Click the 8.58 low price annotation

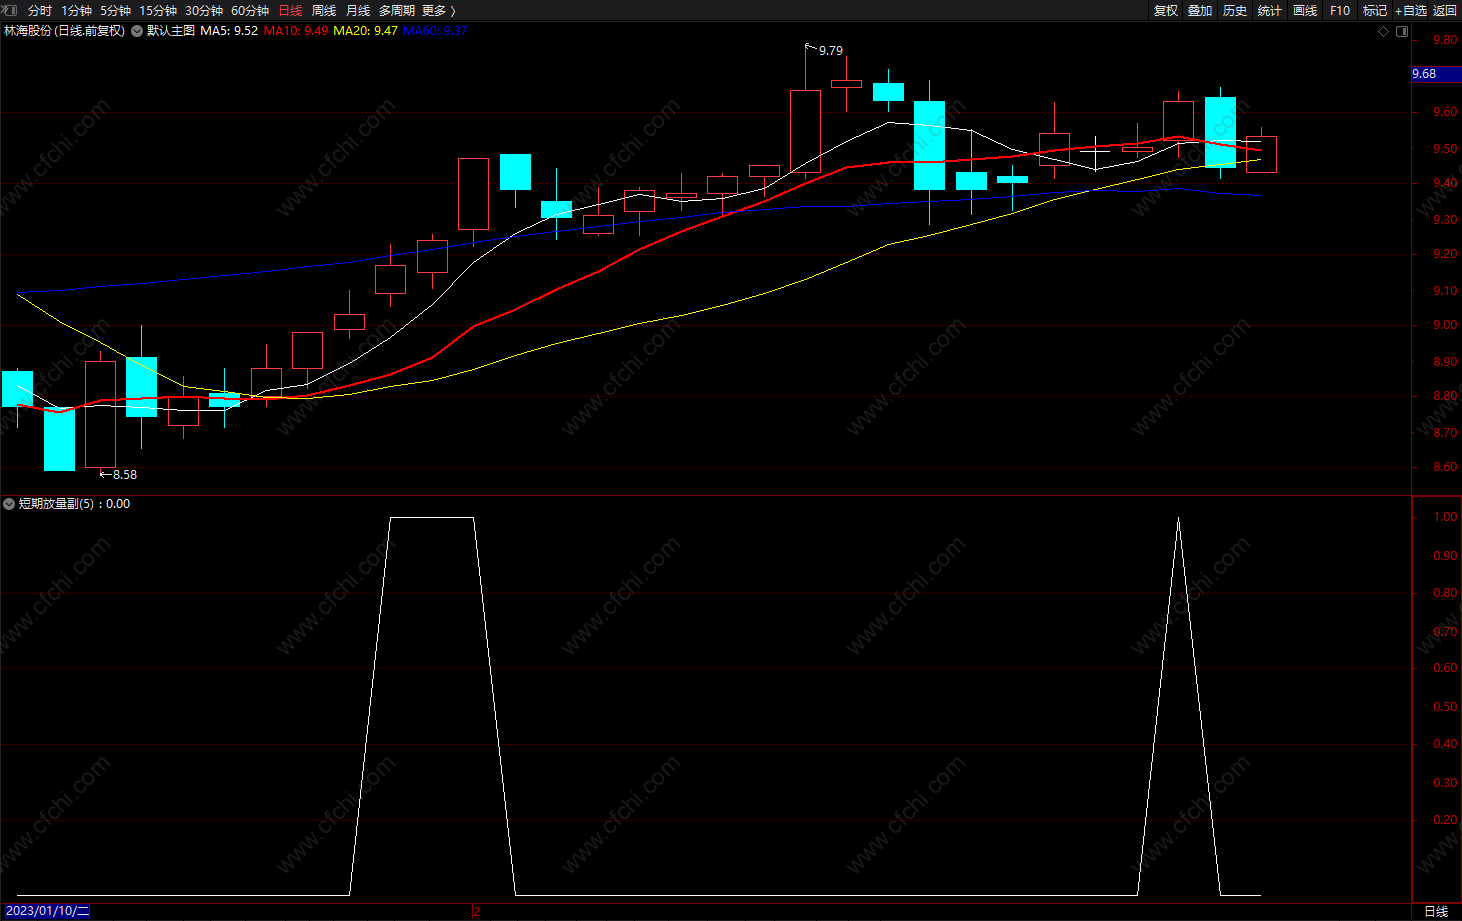[x=125, y=475]
